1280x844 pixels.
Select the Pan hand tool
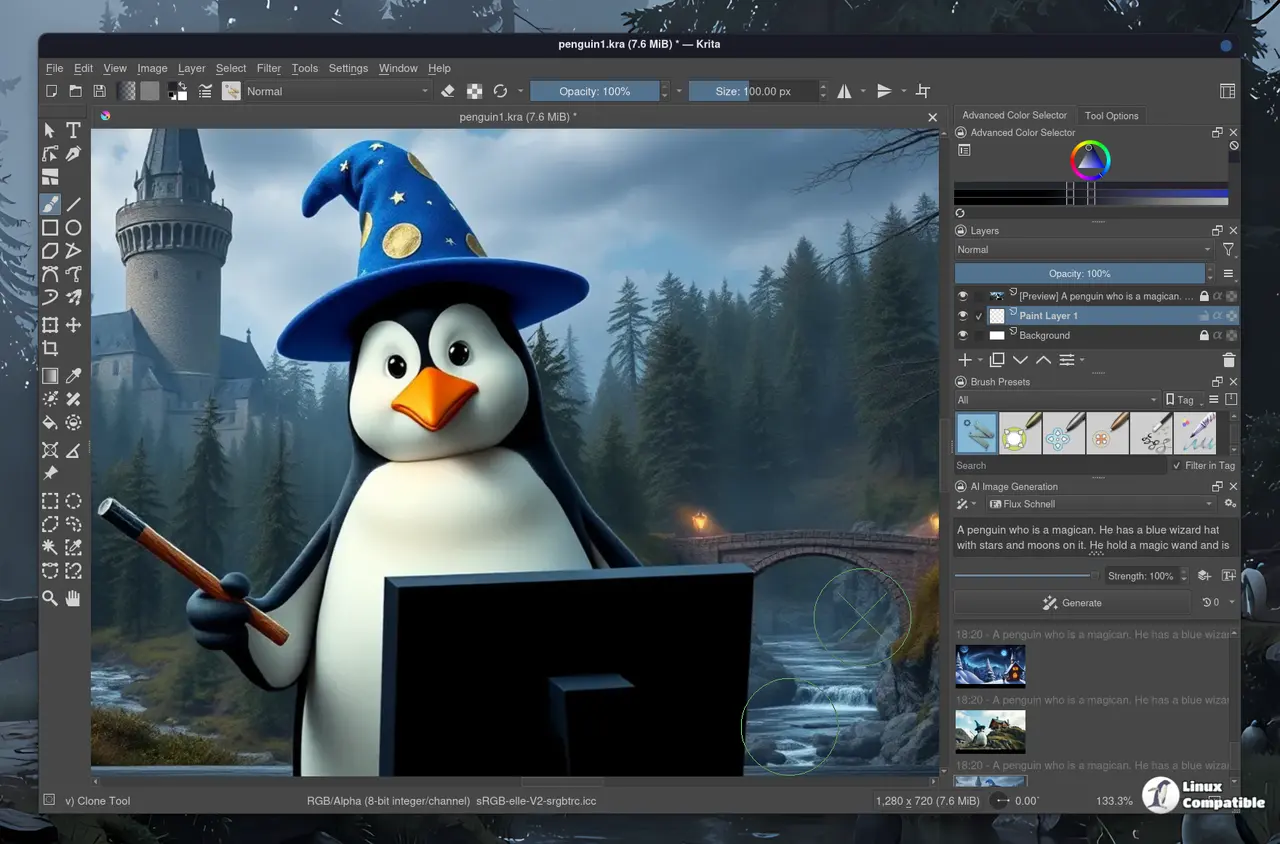pos(73,598)
